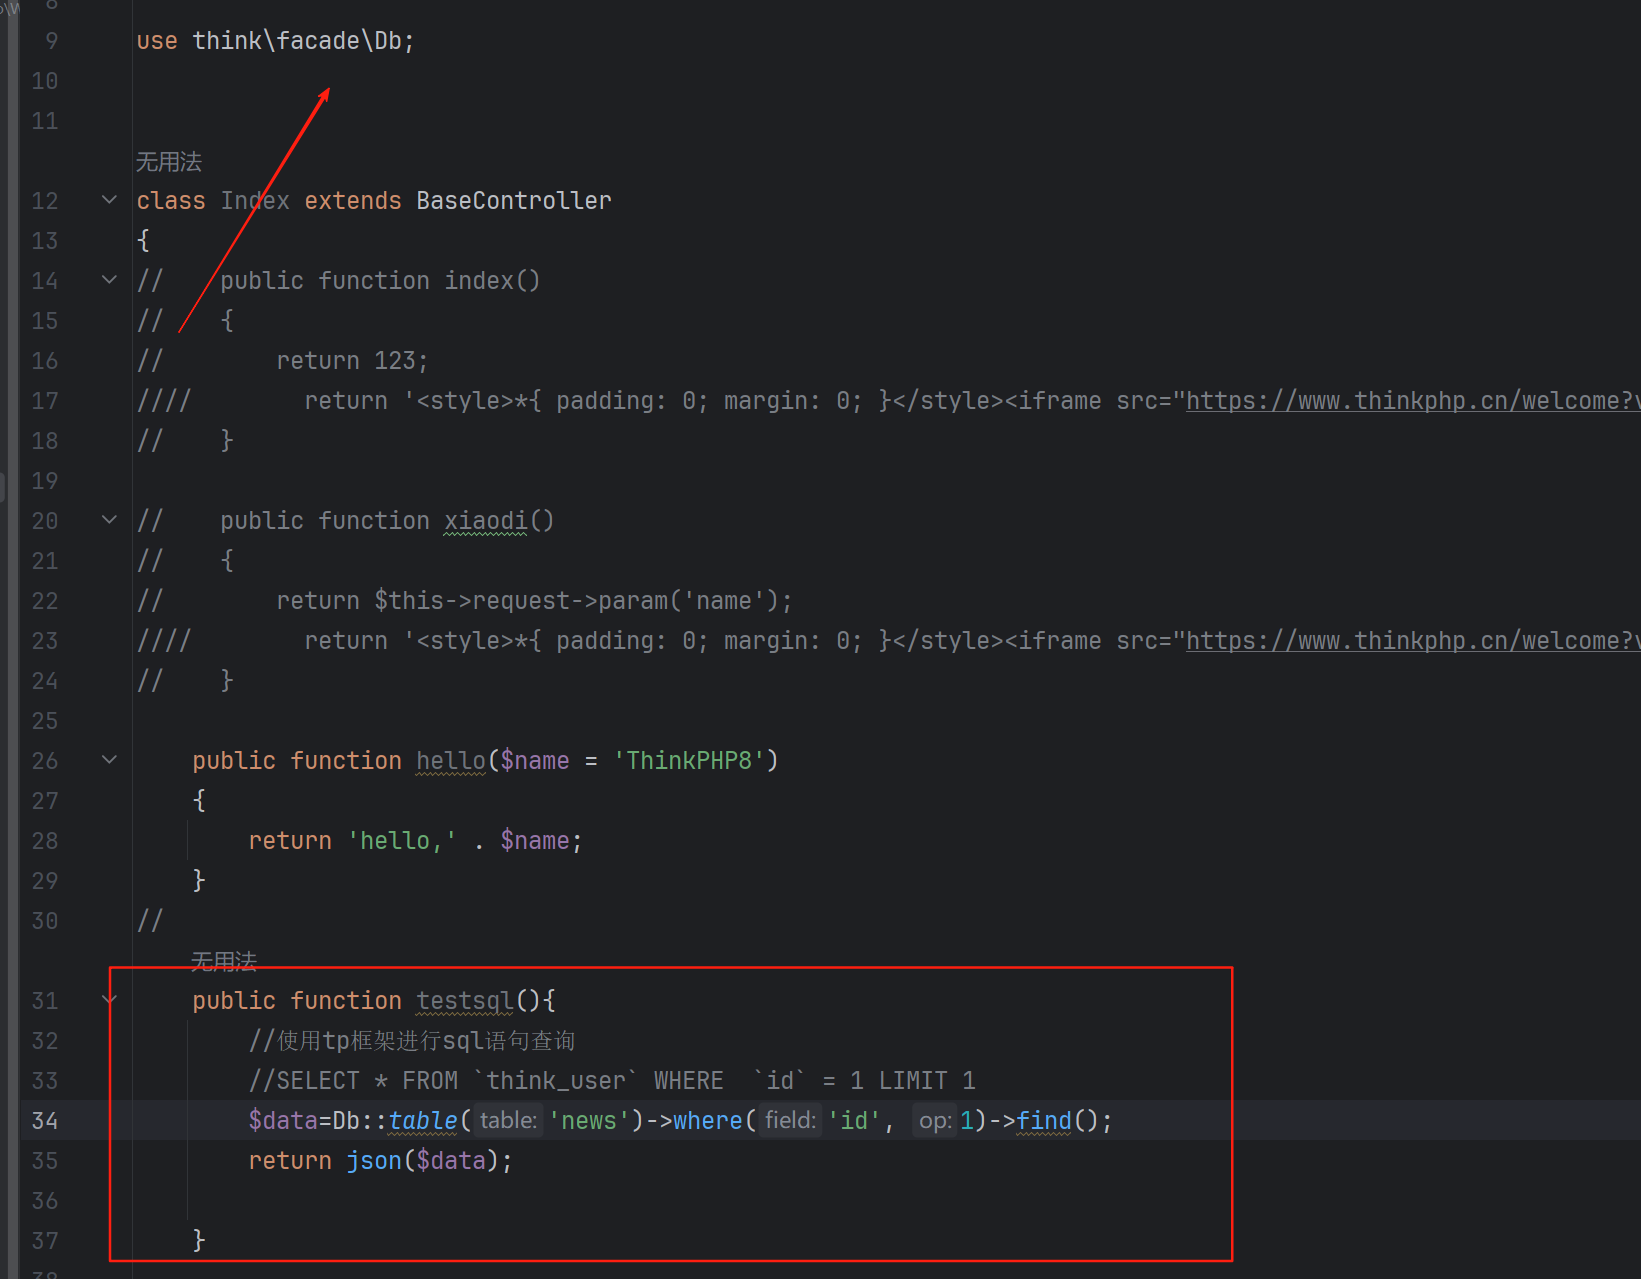Click the 'ThinkPHP8' default string value
Viewport: 1641px width, 1279px height.
click(x=689, y=761)
